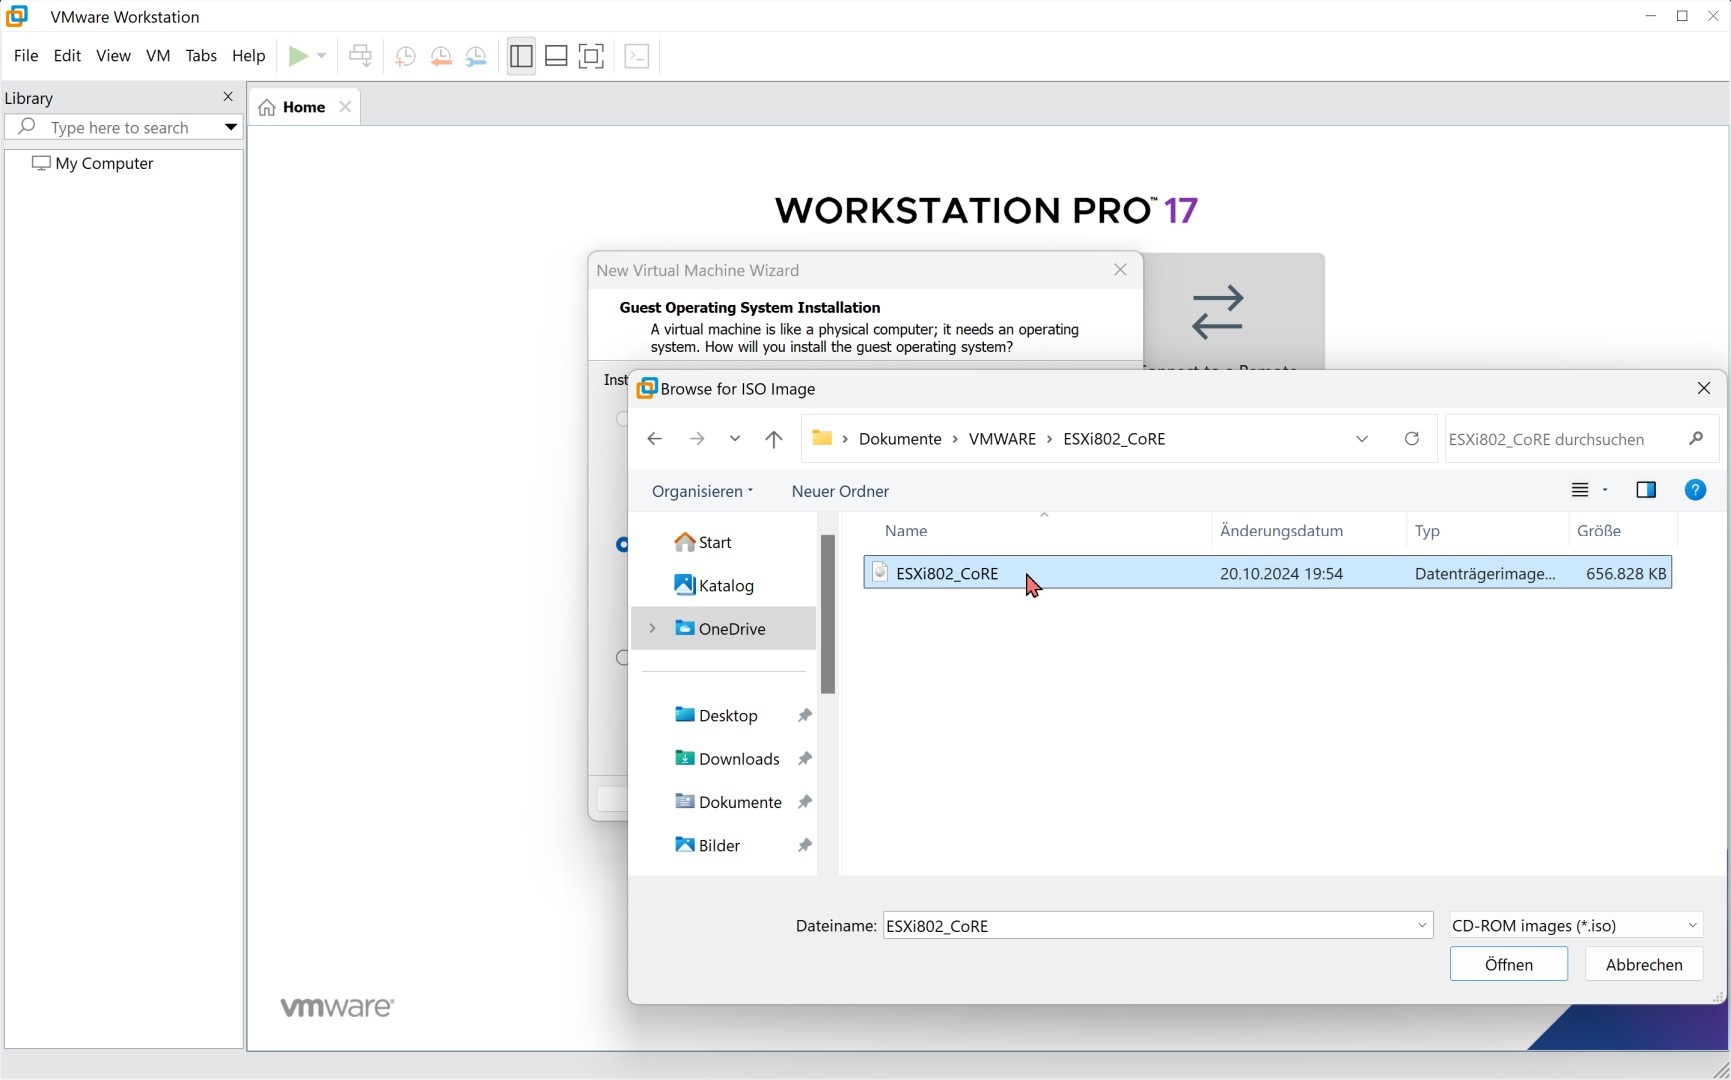Close the Library panel
Screen dimensions: 1731x1080
click(228, 97)
